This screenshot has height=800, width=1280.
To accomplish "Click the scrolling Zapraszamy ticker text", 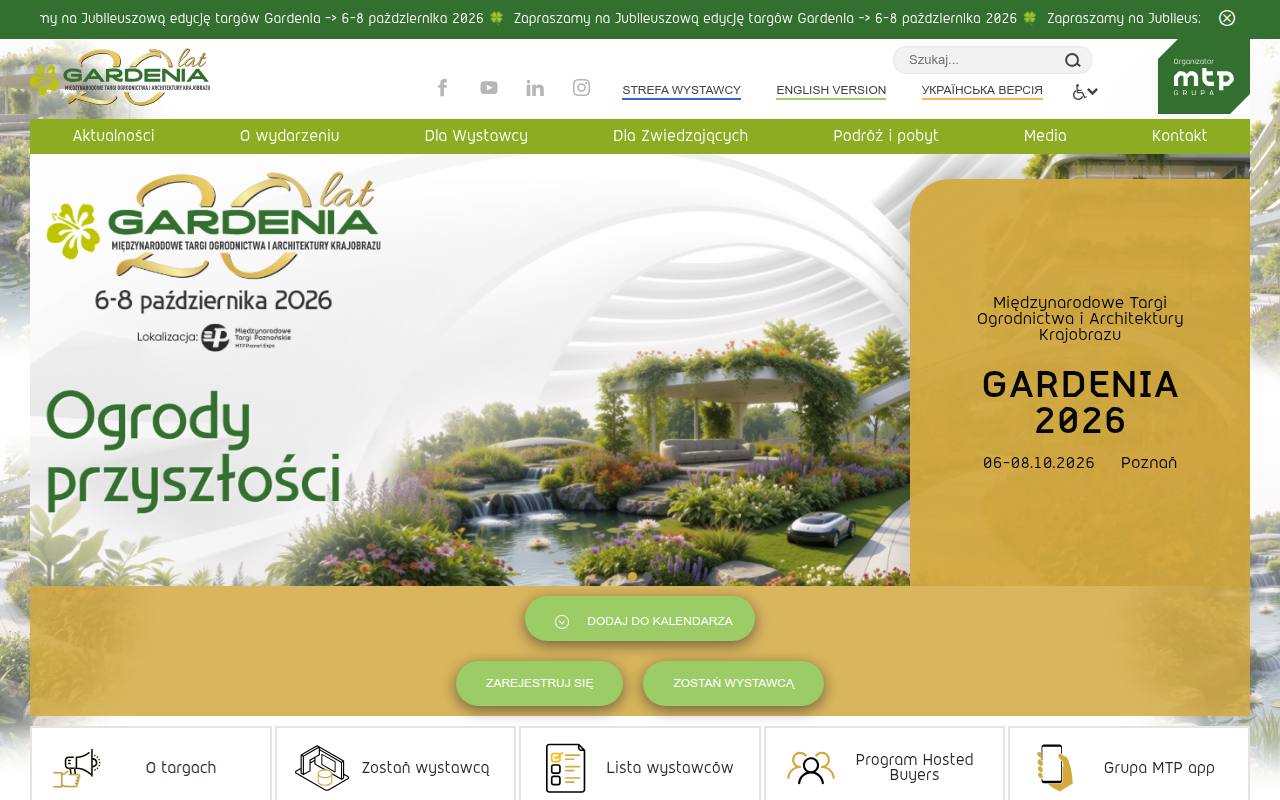I will pos(620,19).
